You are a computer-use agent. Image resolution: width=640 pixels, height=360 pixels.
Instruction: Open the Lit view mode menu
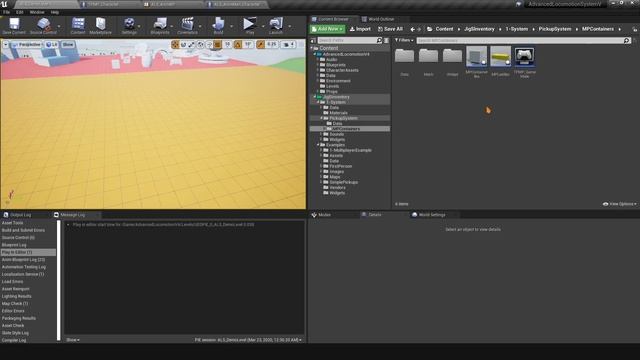[x=52, y=44]
